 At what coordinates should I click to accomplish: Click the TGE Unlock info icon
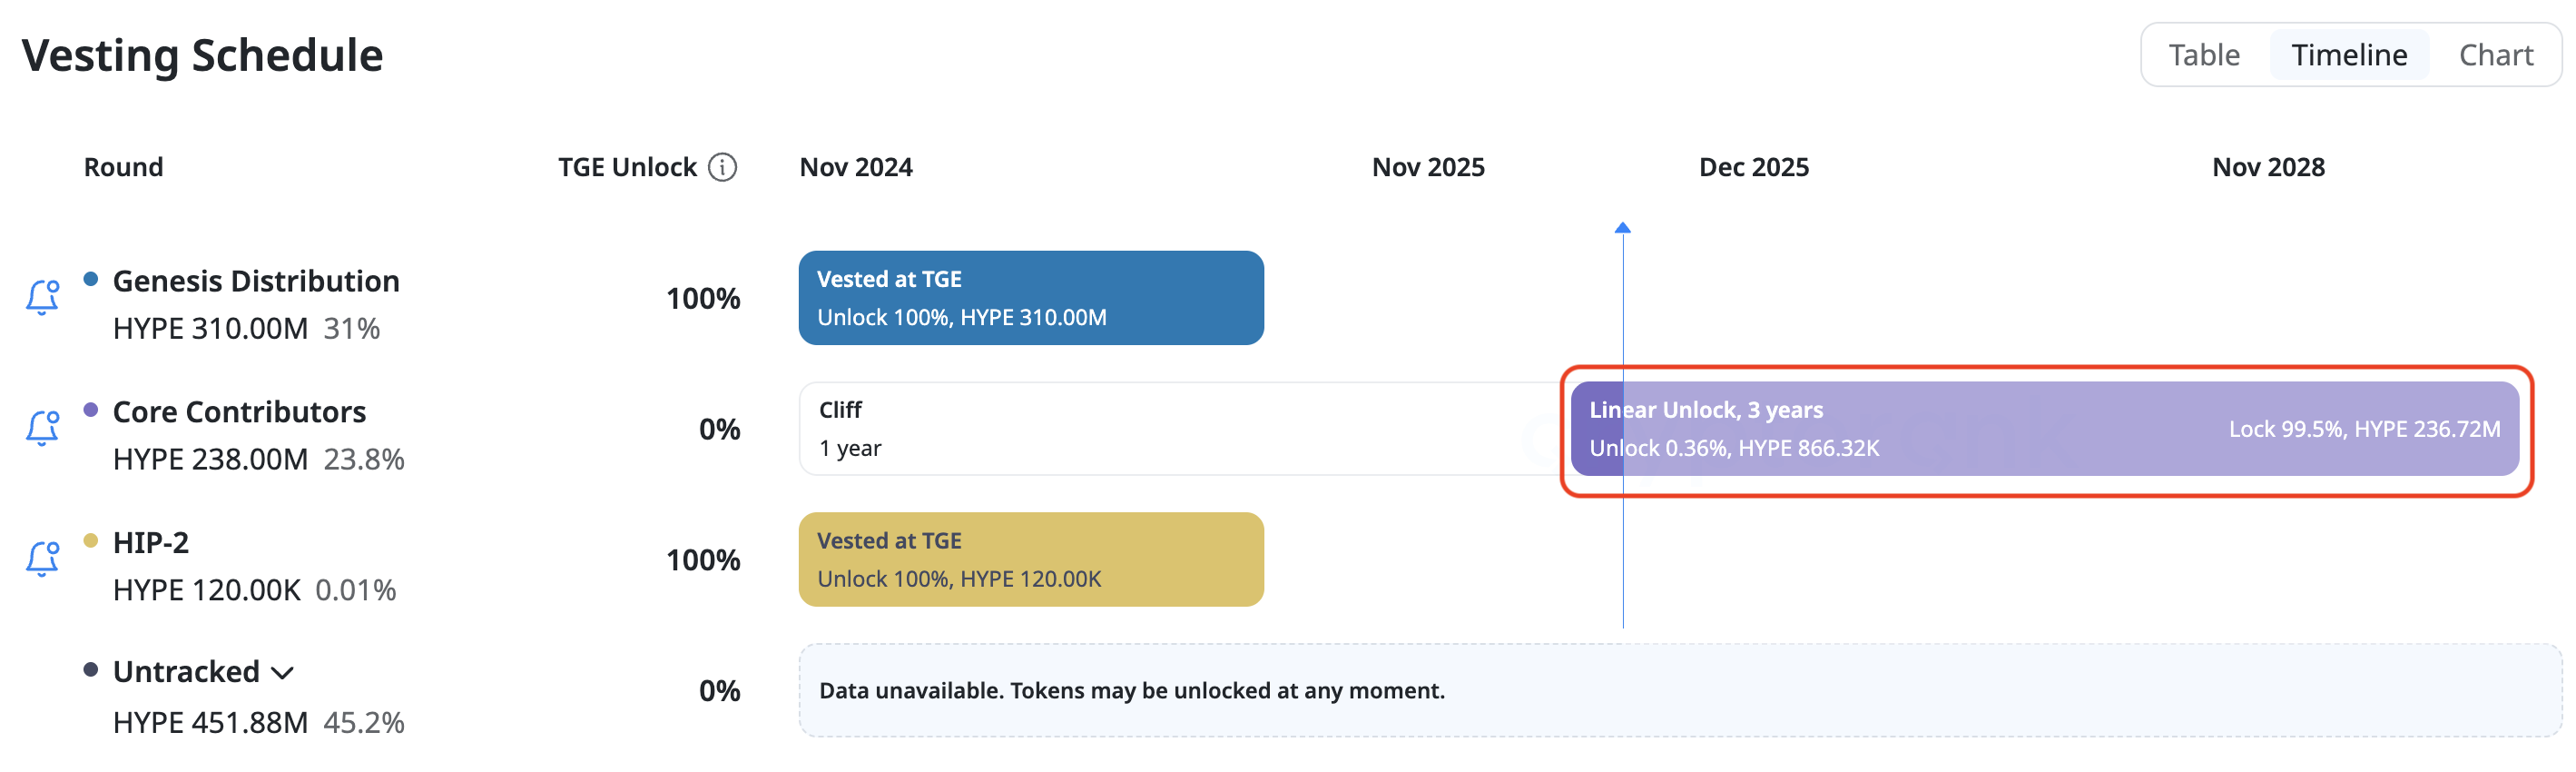click(722, 167)
